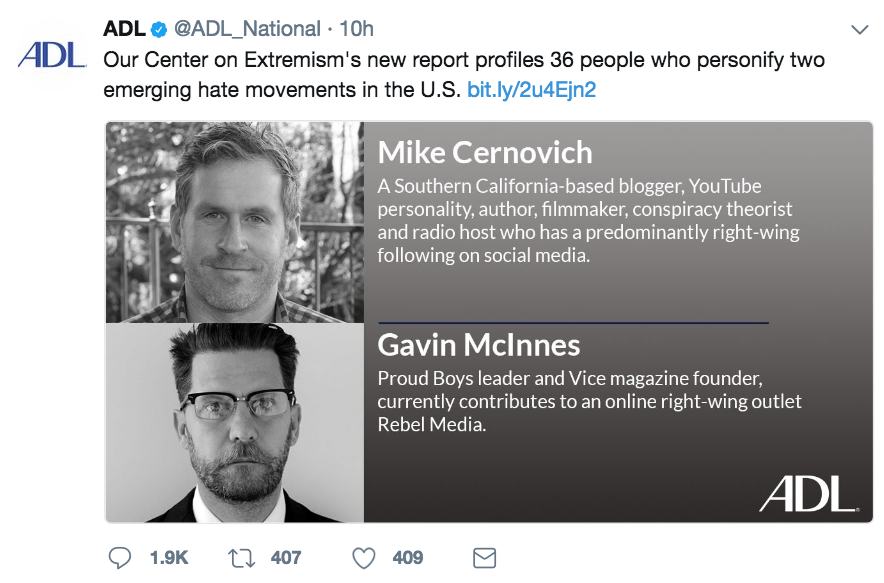
Task: Click the tweet text about Center on Extremism
Action: click(x=464, y=60)
